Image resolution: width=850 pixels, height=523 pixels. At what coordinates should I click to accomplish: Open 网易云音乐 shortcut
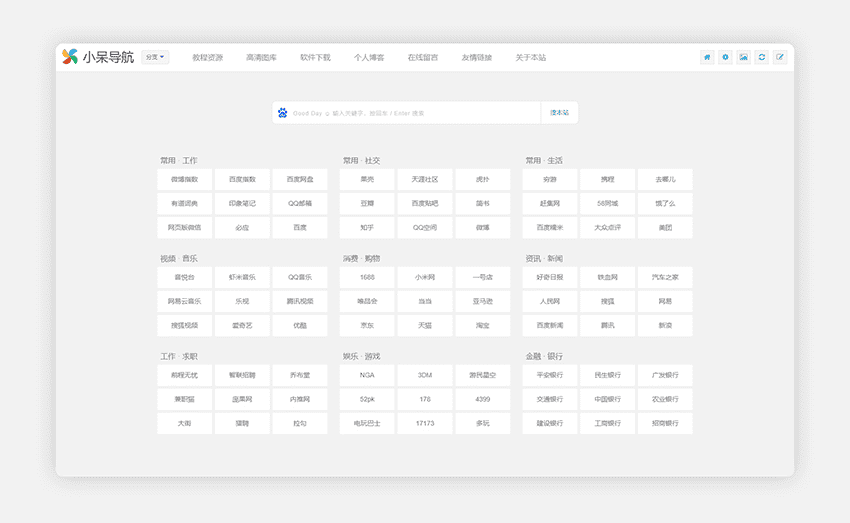pos(184,301)
